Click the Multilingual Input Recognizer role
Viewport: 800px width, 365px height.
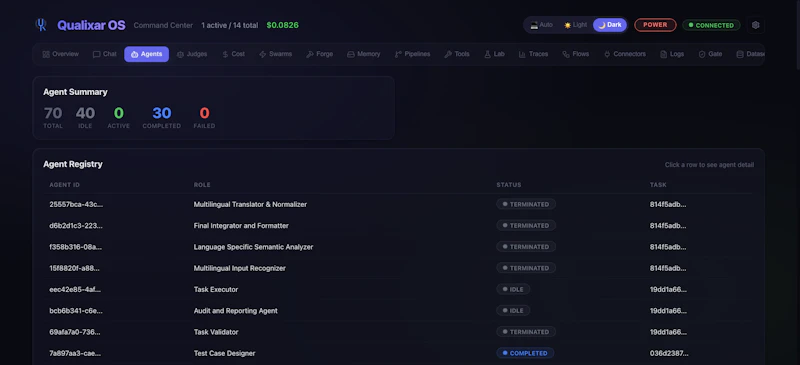pyautogui.click(x=239, y=268)
